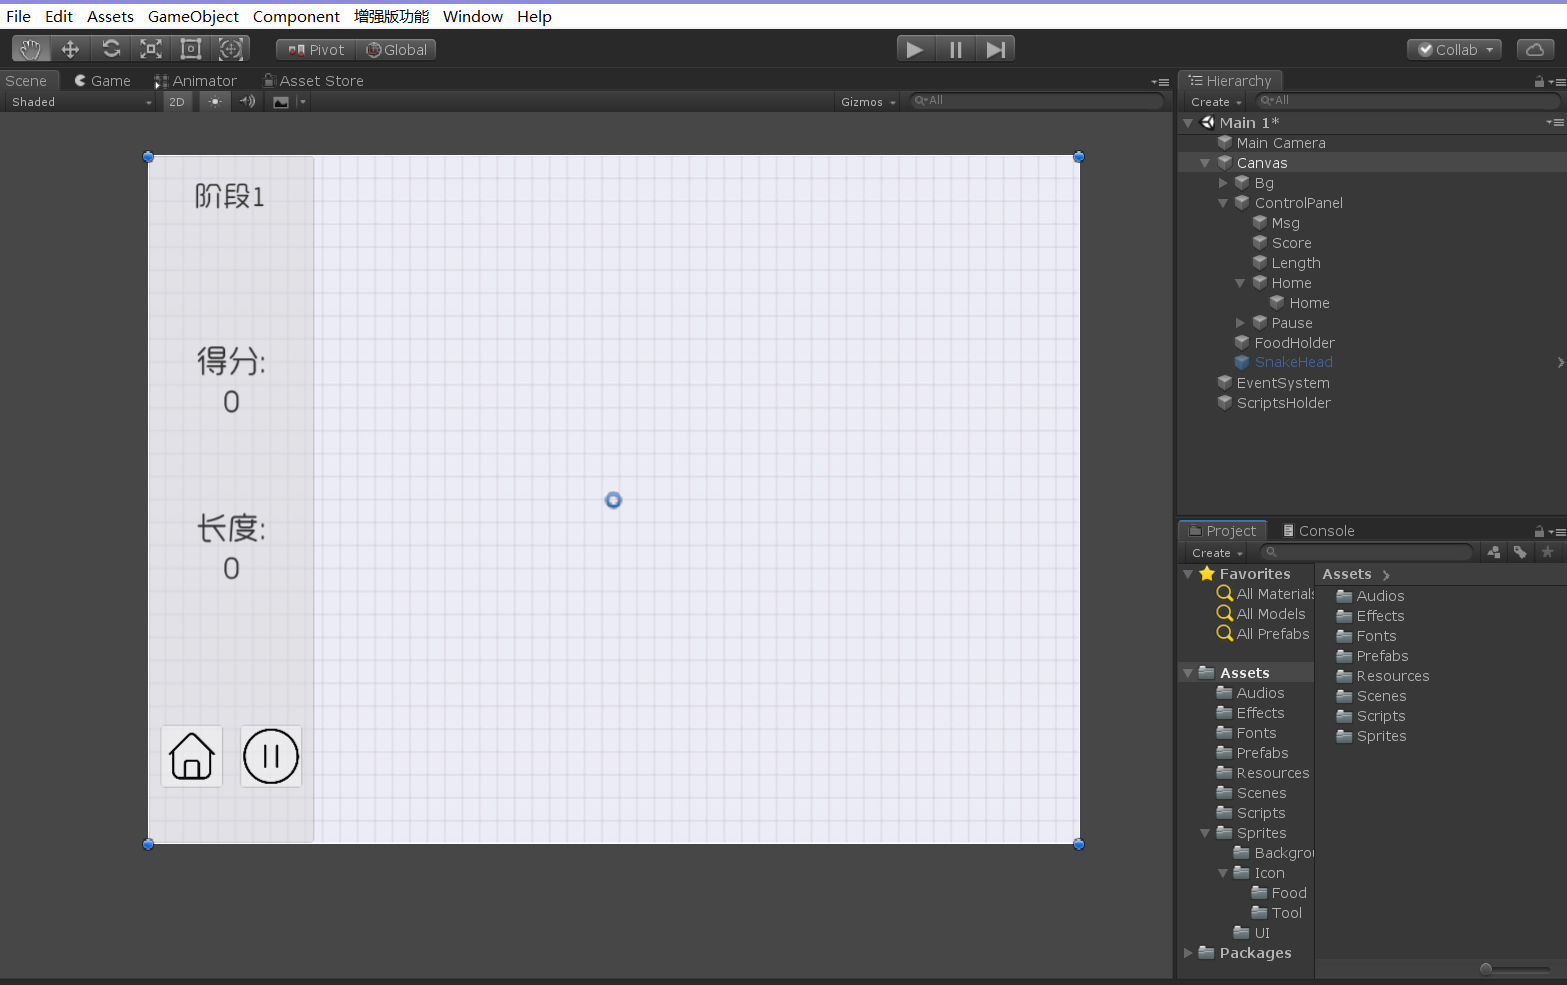The height and width of the screenshot is (985, 1567).
Task: Select SnakeHead prefab in Hierarchy
Action: pos(1293,363)
